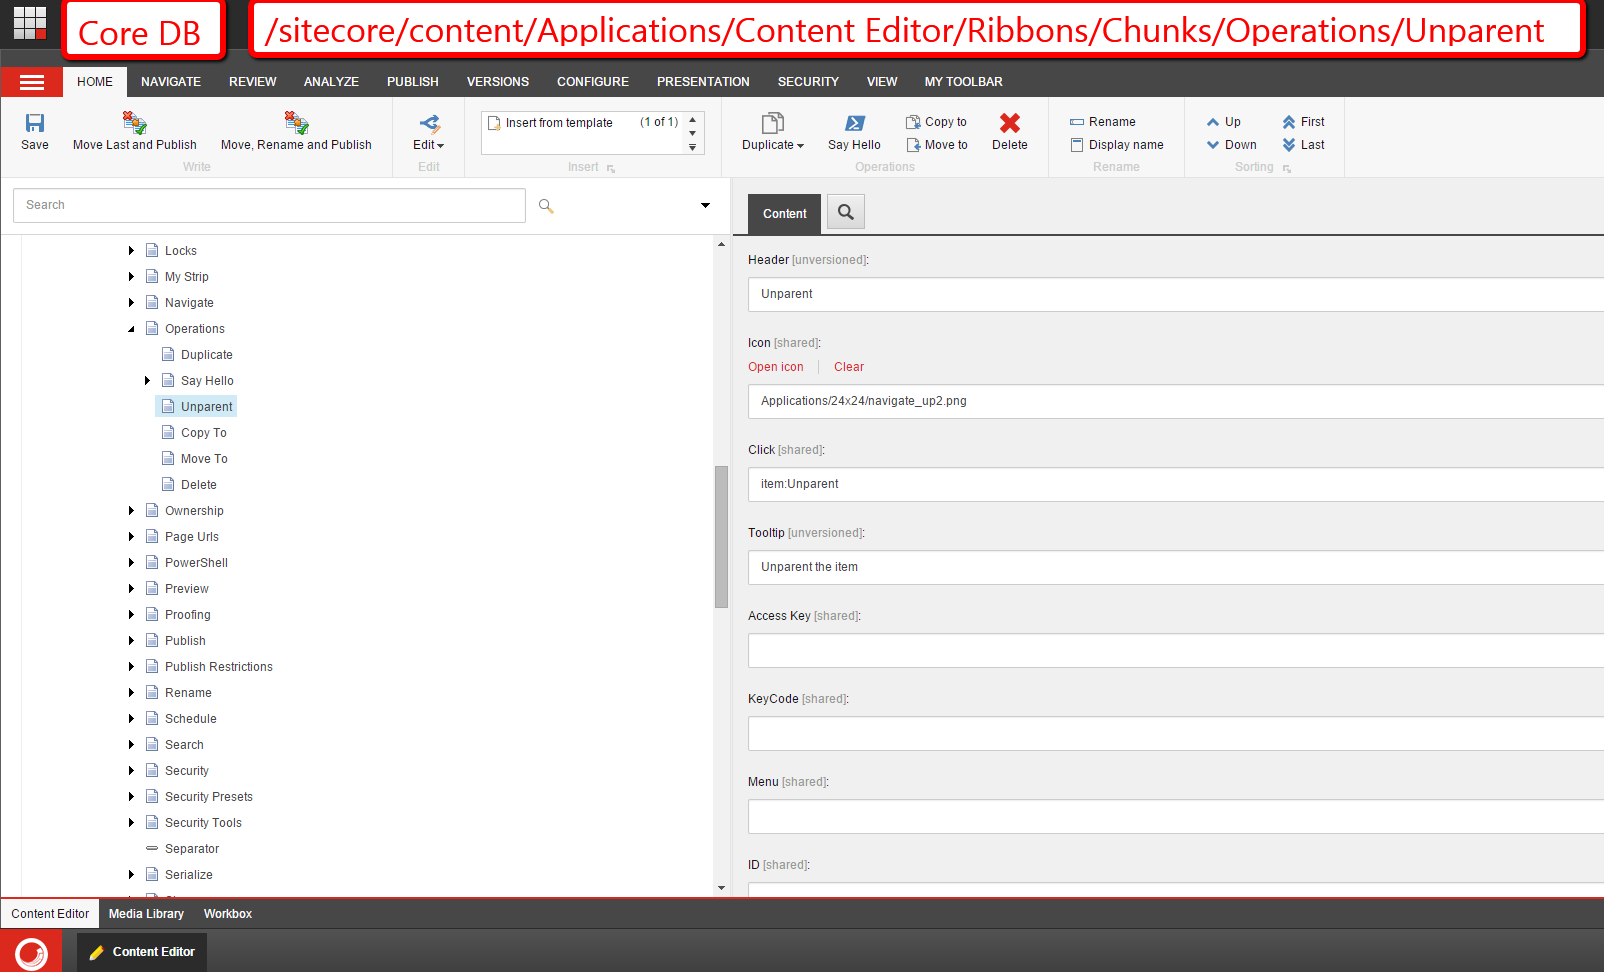The width and height of the screenshot is (1604, 972).
Task: Open the Duplicate dropdown in the ribbon
Action: (x=772, y=145)
